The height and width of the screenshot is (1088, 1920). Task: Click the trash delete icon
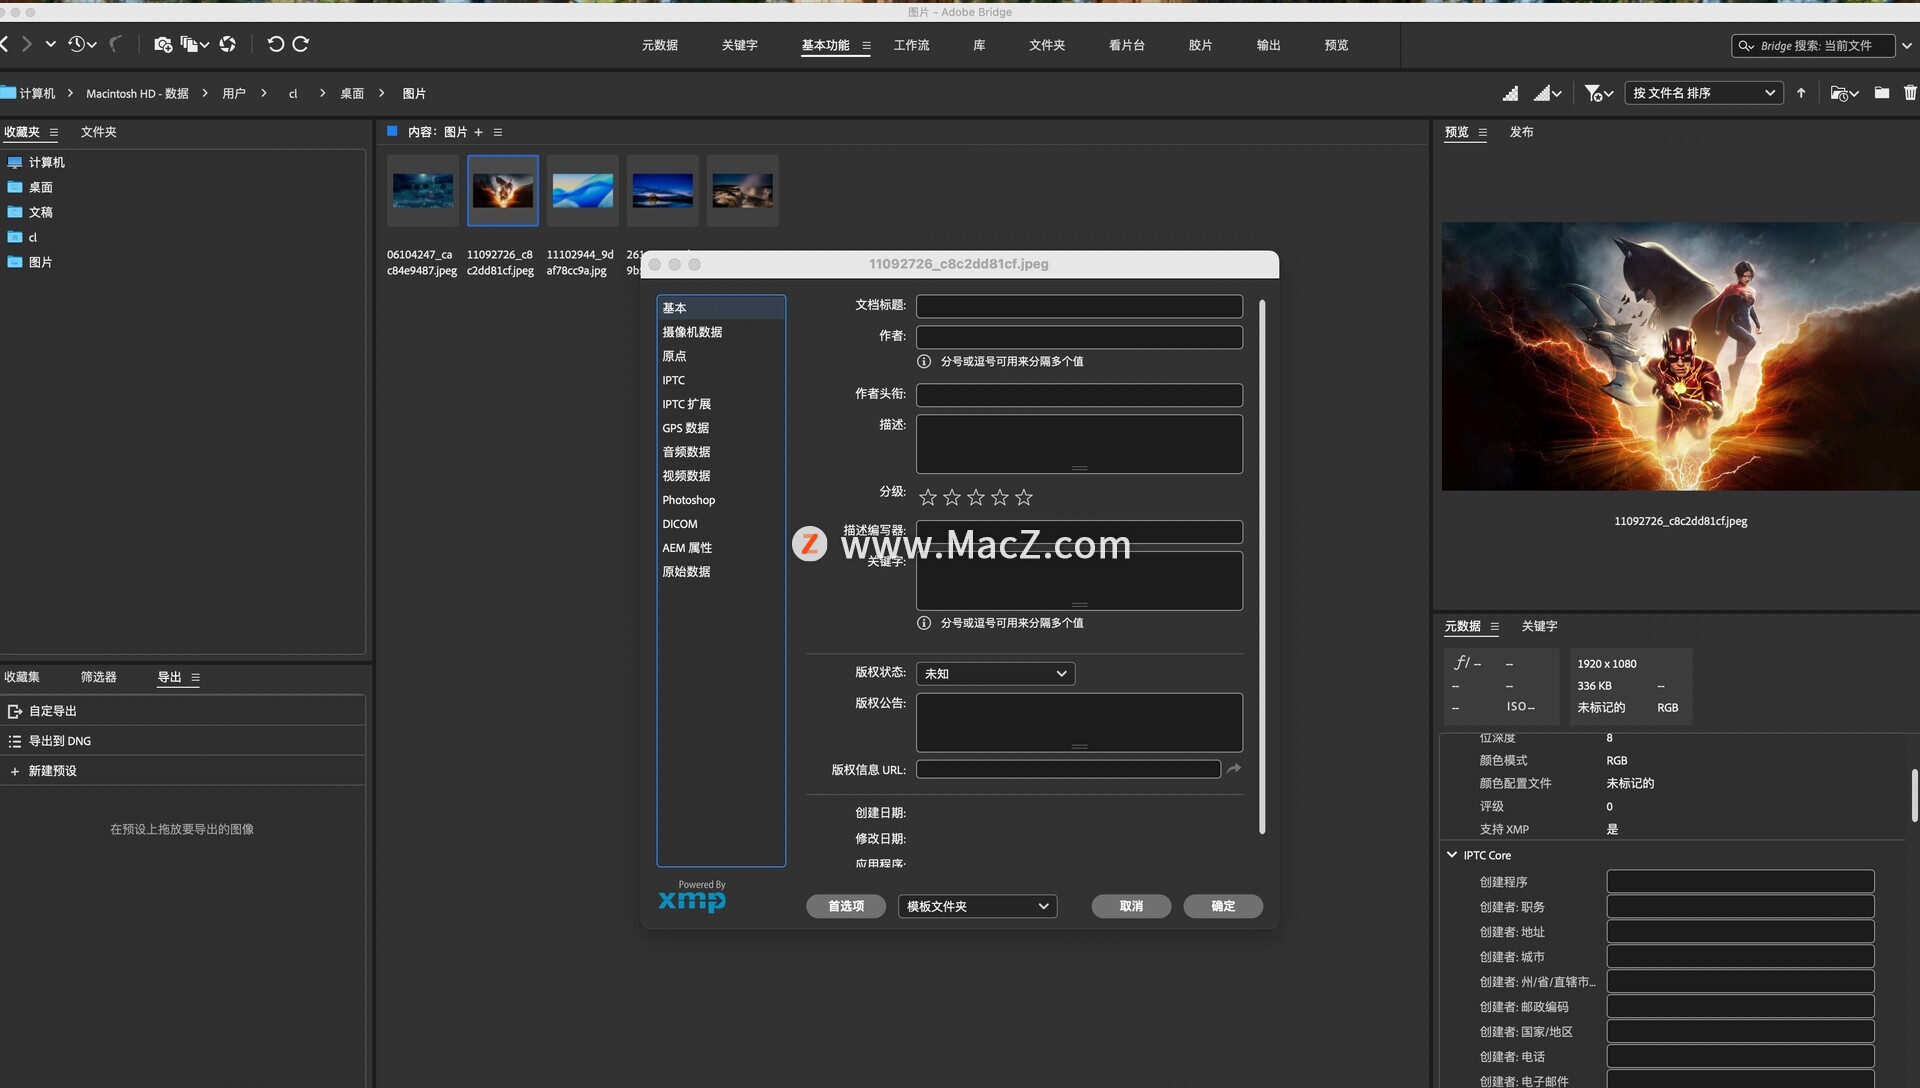pyautogui.click(x=1910, y=93)
